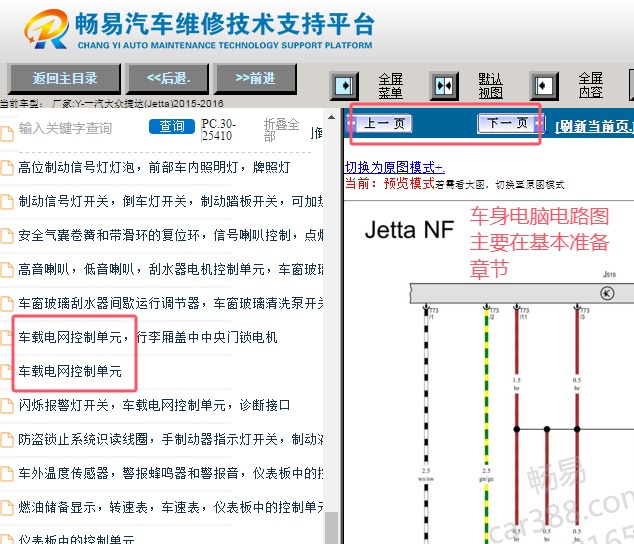Select the 全屏内容 label
Viewport: 634px width, 544px height.
(590, 85)
